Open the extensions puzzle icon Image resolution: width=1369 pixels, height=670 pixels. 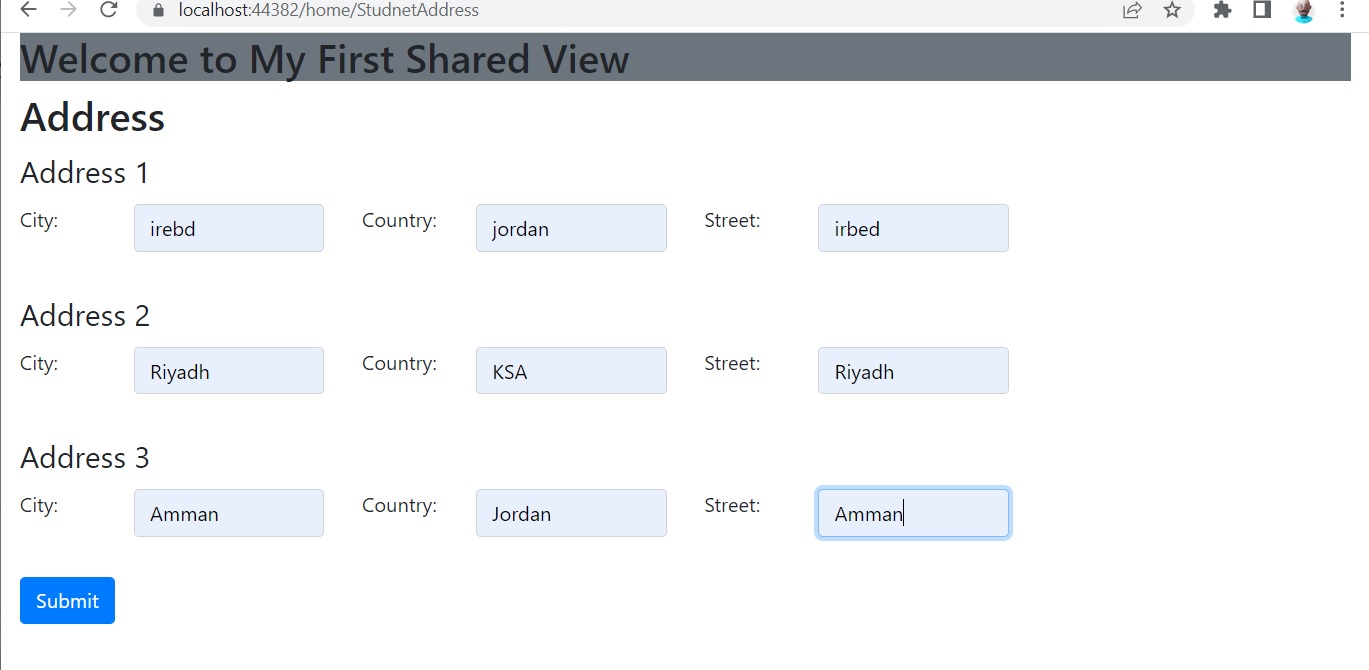[1222, 10]
